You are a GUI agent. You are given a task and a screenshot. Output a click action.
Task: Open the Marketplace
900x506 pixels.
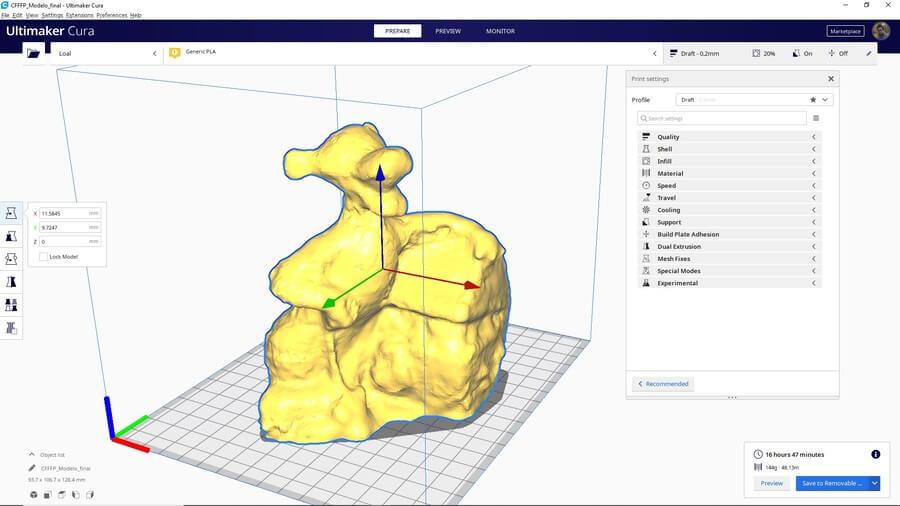pyautogui.click(x=845, y=31)
